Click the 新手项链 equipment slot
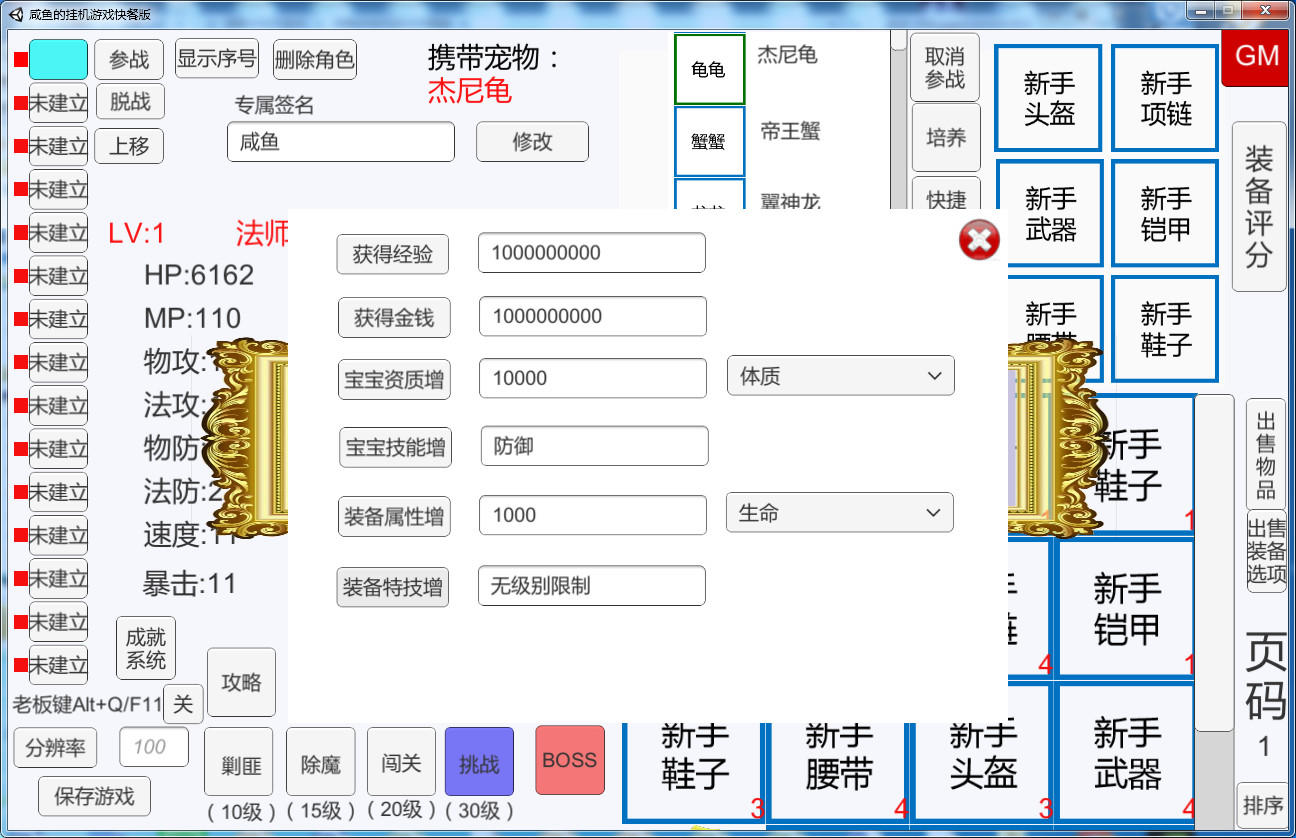Image resolution: width=1296 pixels, height=838 pixels. (x=1164, y=96)
